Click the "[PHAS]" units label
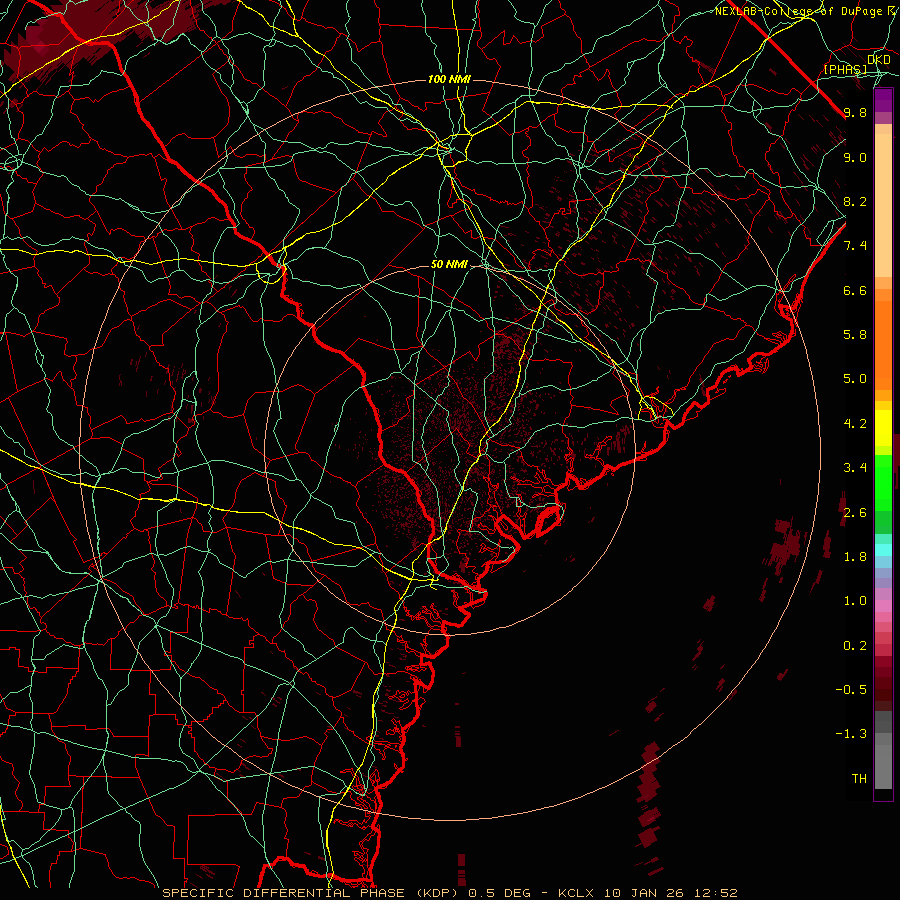 (x=845, y=70)
